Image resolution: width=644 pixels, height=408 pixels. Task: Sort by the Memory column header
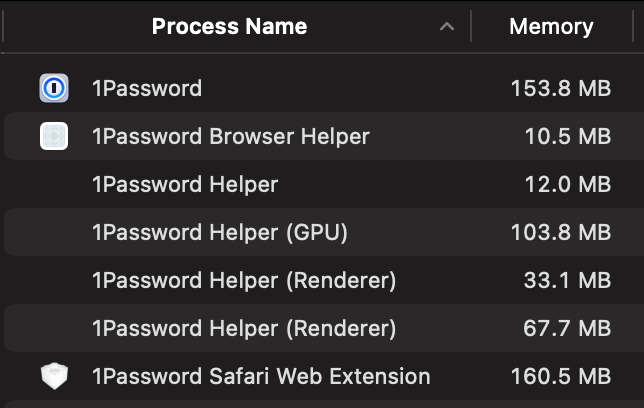pos(551,27)
